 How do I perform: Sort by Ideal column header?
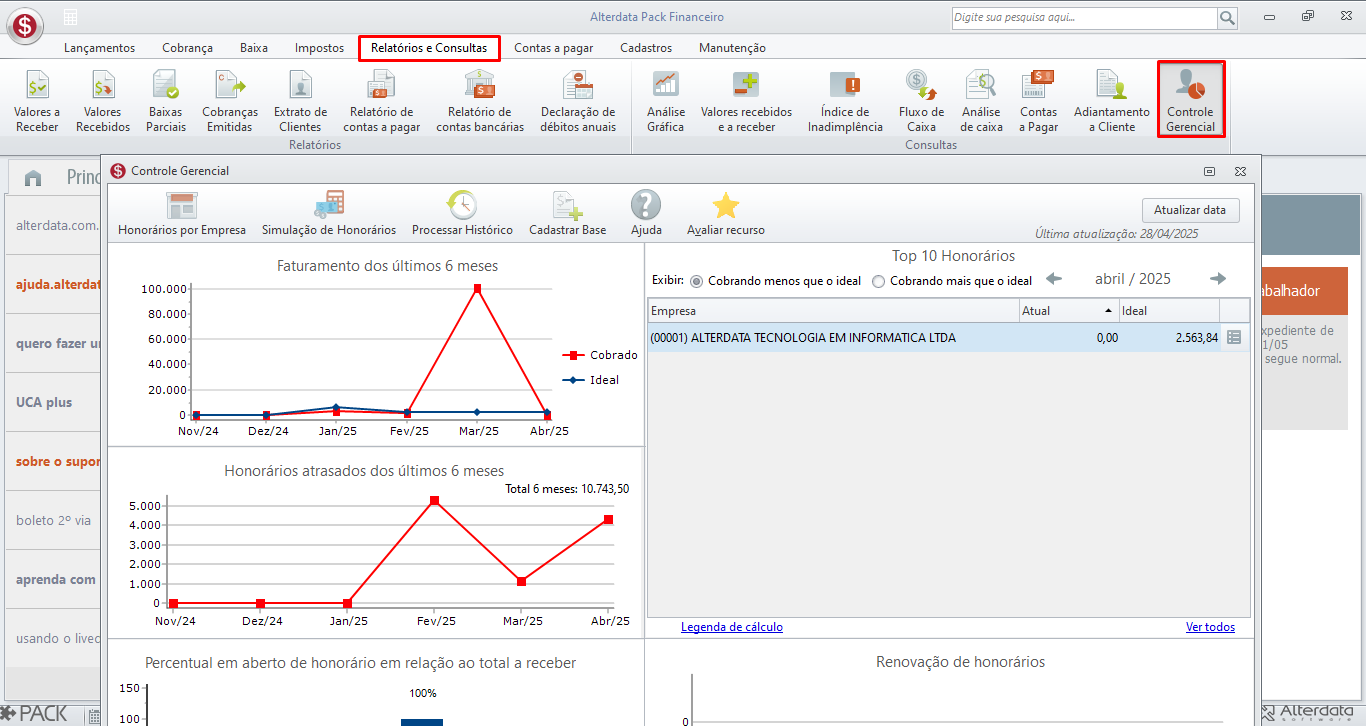click(1168, 311)
